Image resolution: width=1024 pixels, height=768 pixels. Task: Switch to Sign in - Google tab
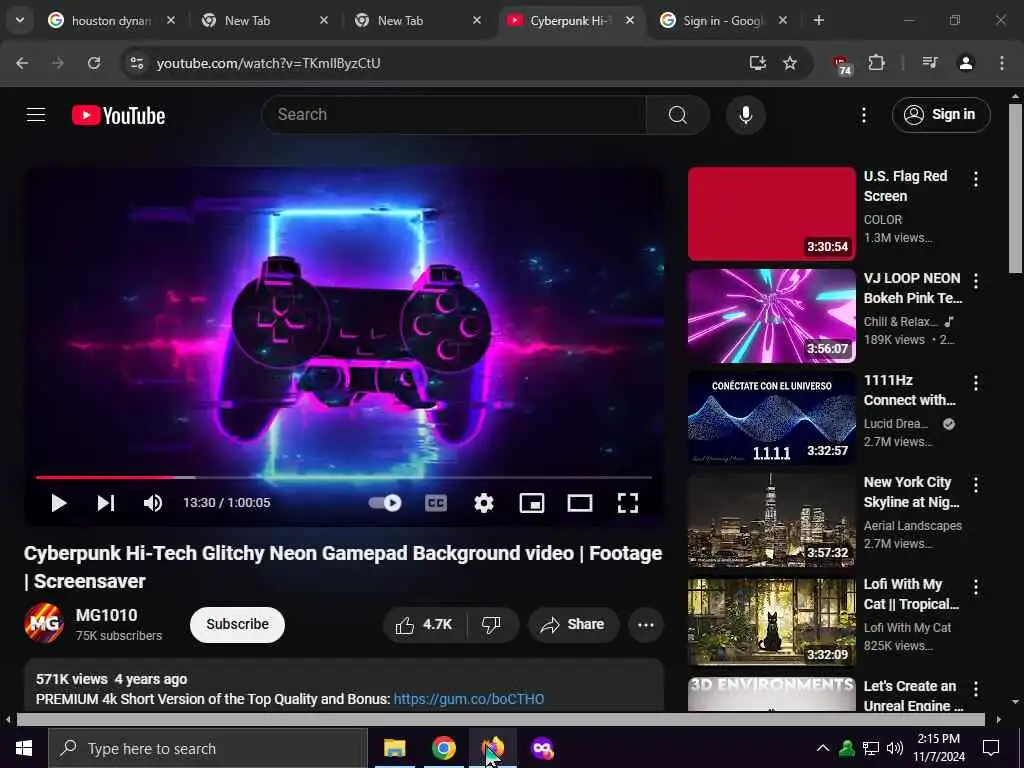[x=722, y=21]
